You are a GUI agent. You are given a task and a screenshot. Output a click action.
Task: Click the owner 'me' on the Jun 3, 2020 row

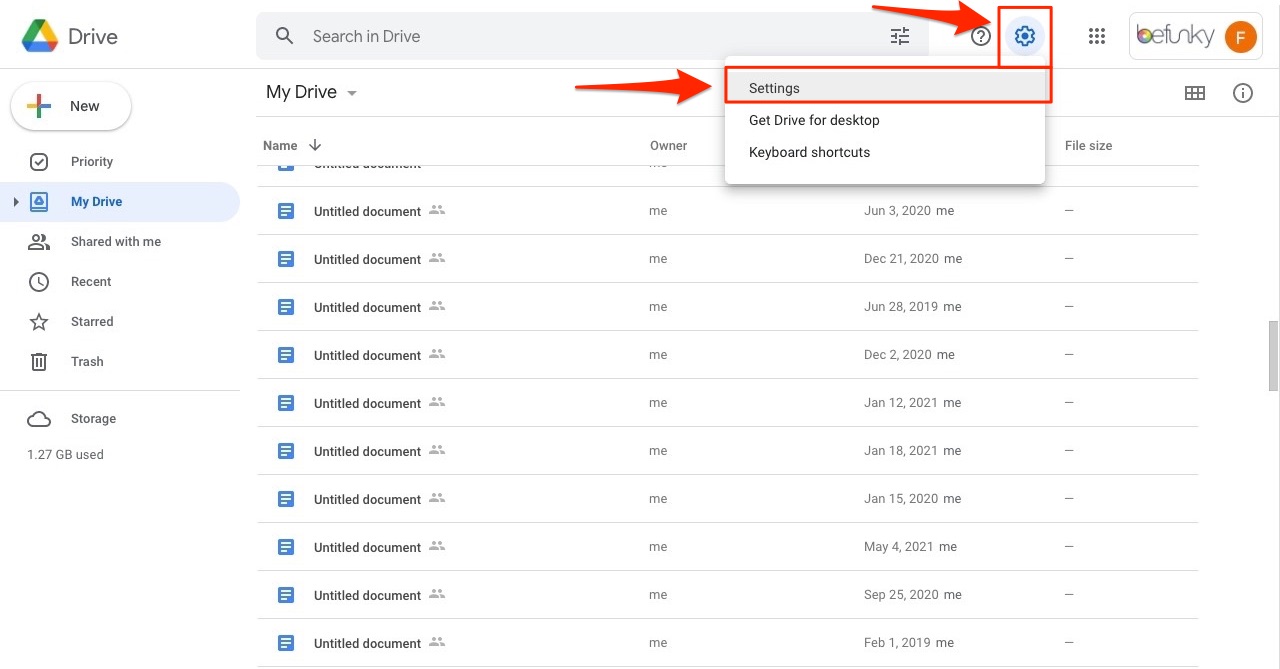click(x=658, y=211)
